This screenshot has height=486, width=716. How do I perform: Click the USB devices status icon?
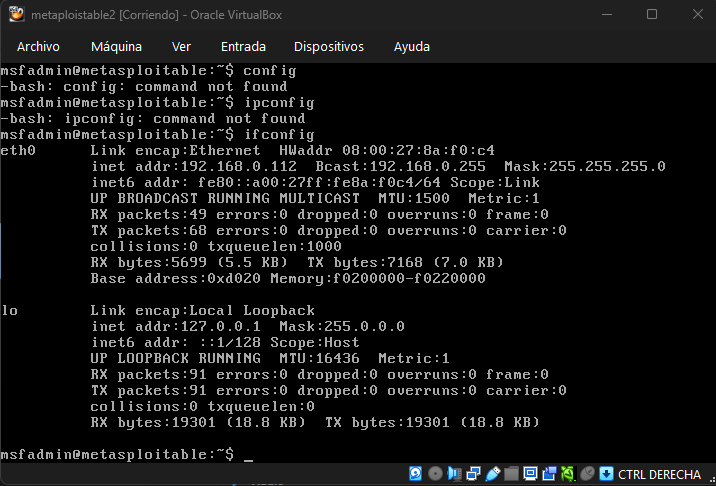point(492,474)
